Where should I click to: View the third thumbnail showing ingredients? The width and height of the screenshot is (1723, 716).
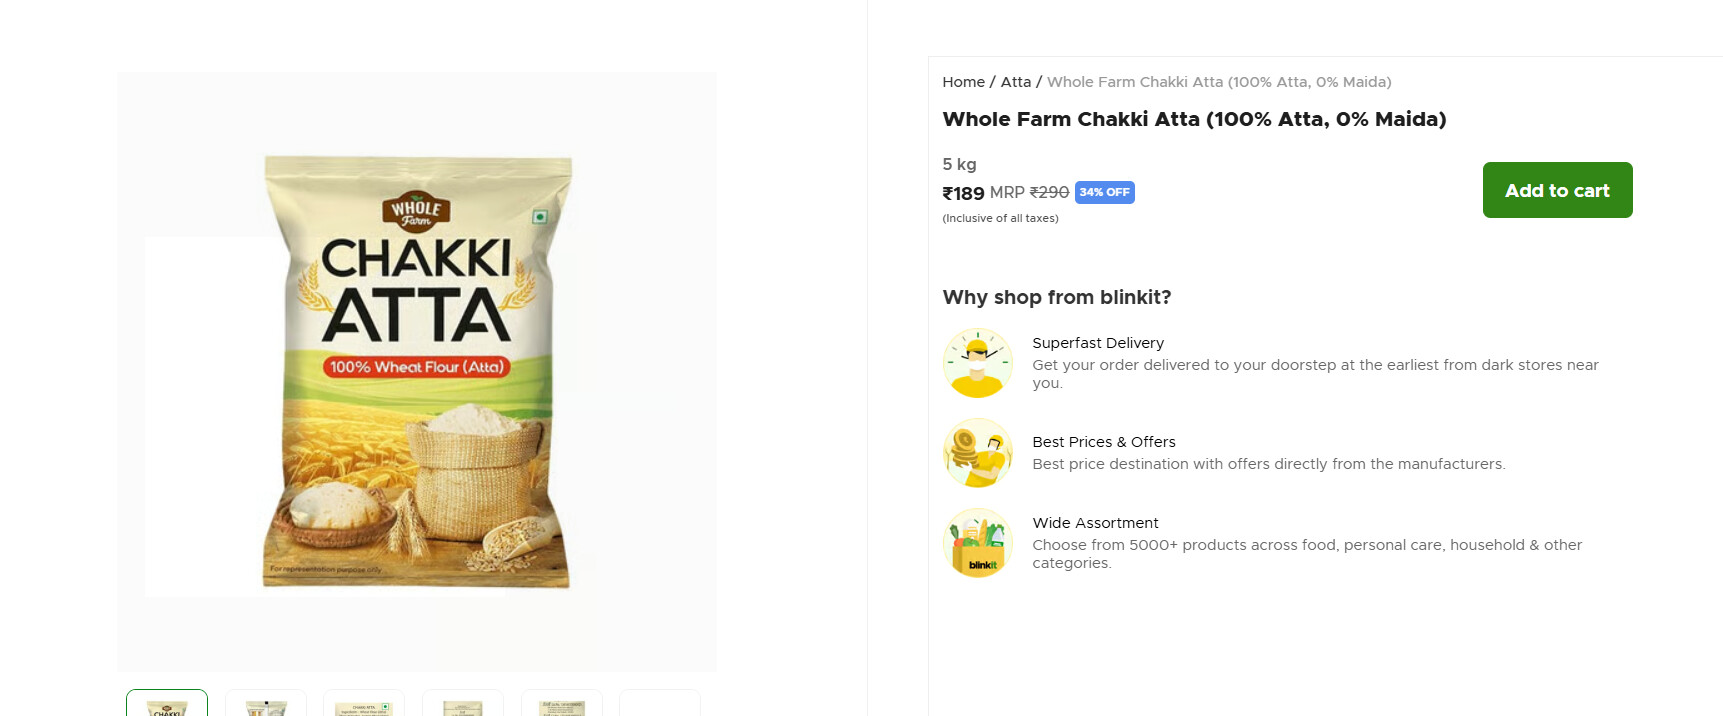364,704
